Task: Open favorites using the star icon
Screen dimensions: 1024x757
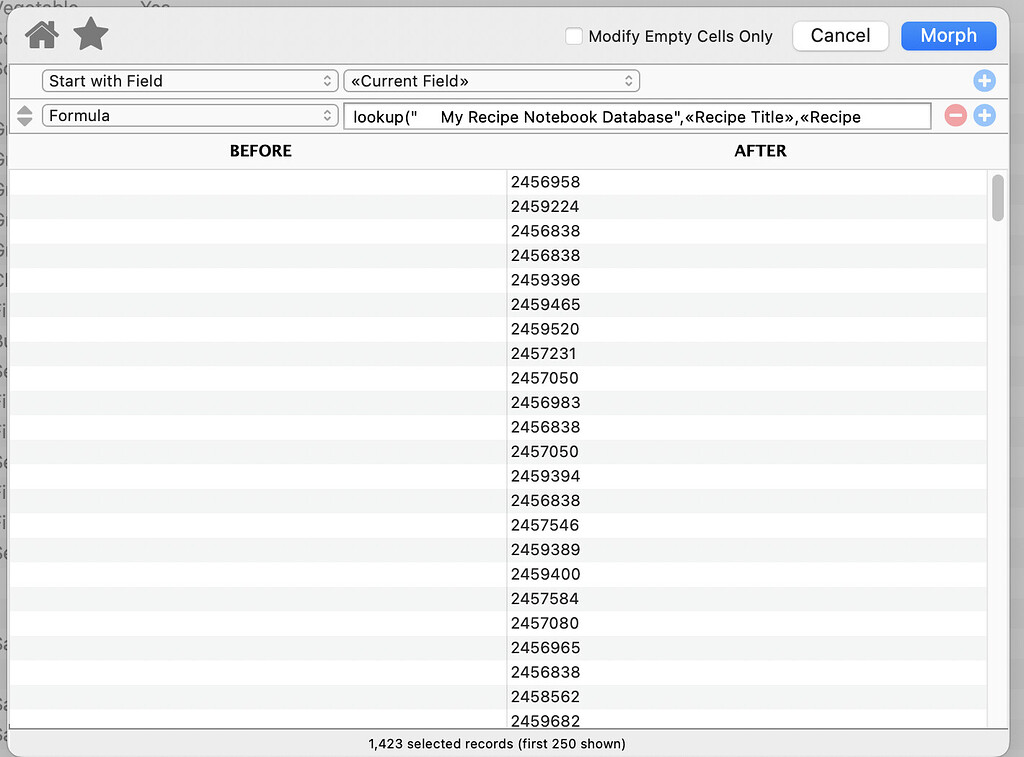Action: point(90,34)
